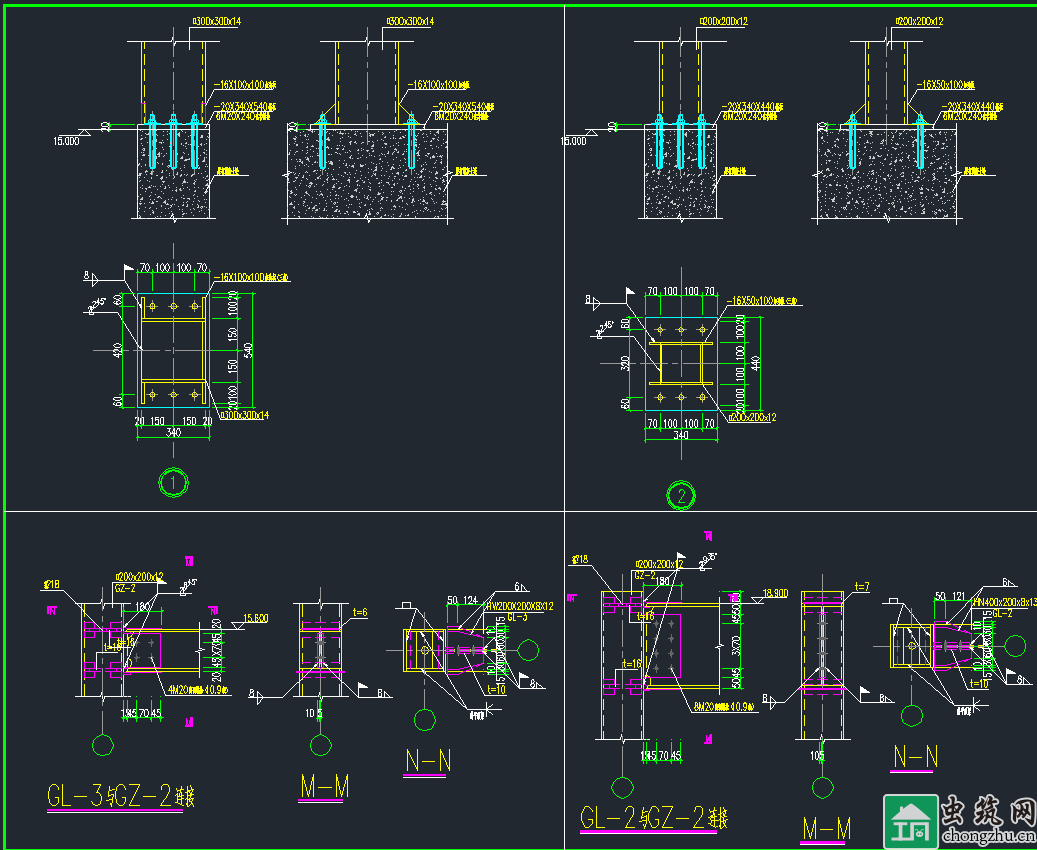Select the t=7 thickness annotation

point(862,587)
